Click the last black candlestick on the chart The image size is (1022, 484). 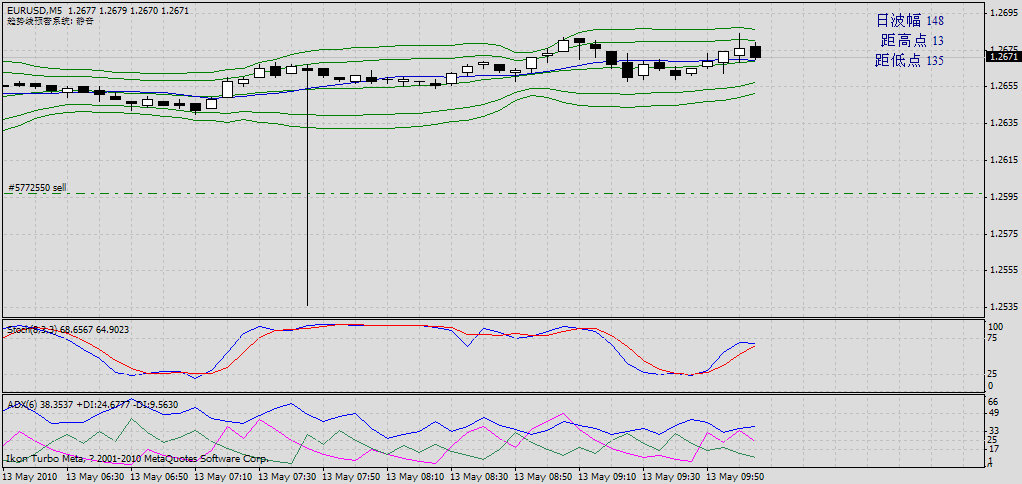pyautogui.click(x=755, y=52)
